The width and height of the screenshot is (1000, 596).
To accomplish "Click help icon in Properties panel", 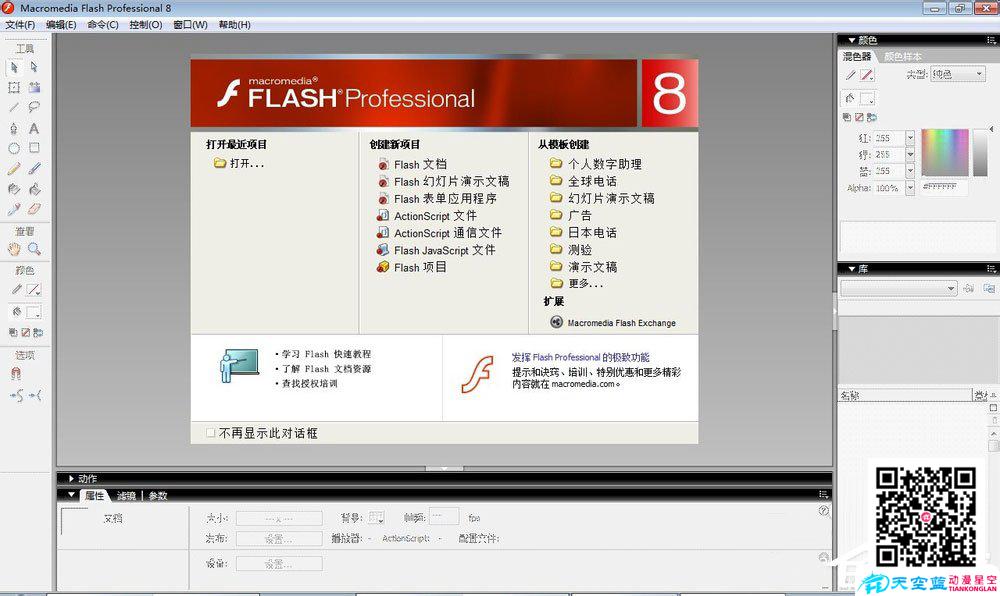I will pos(823,511).
